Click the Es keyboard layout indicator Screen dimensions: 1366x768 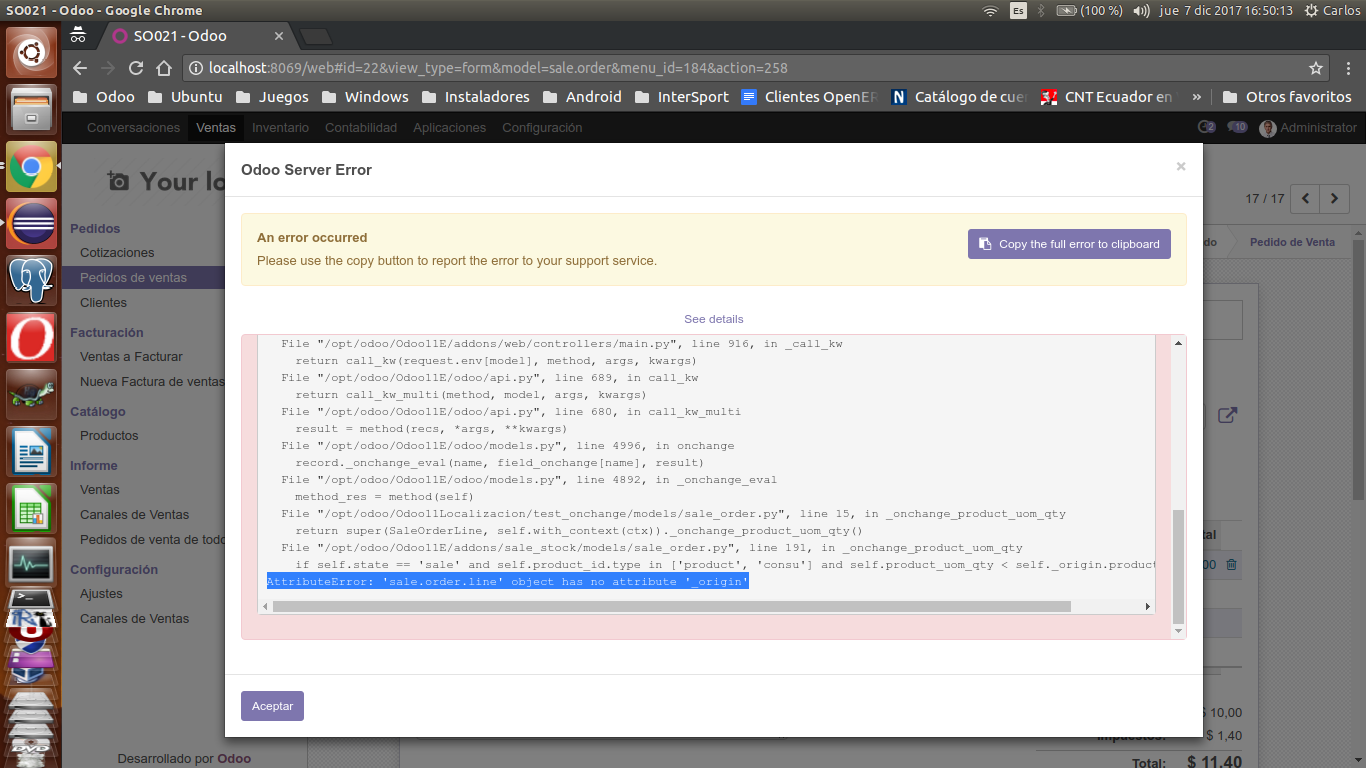tap(1017, 10)
